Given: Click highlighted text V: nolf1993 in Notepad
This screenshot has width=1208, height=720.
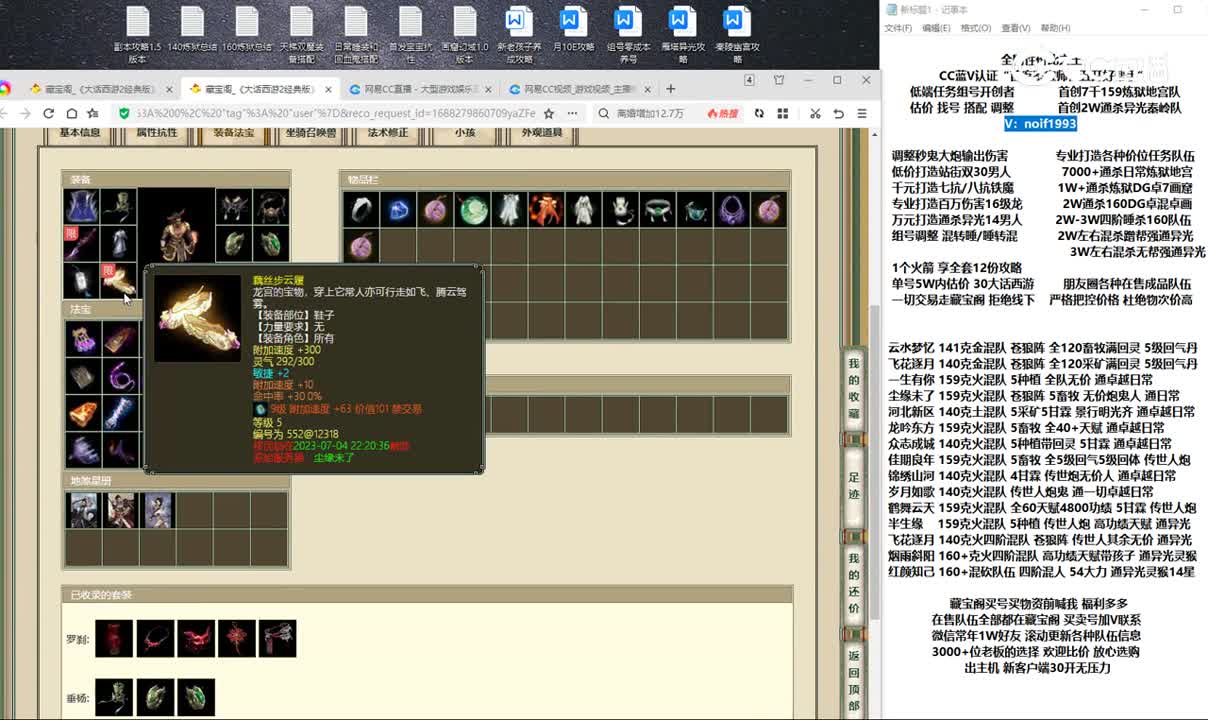Looking at the screenshot, I should coord(1040,123).
